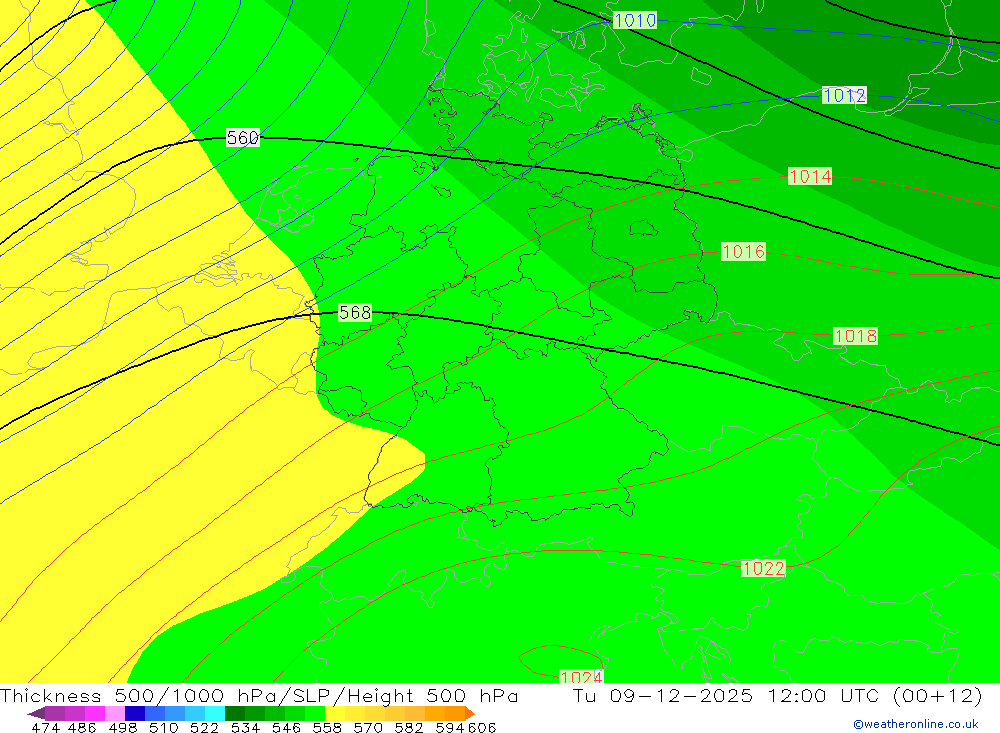Click the 534 legend value
The width and height of the screenshot is (1000, 733).
point(245,727)
